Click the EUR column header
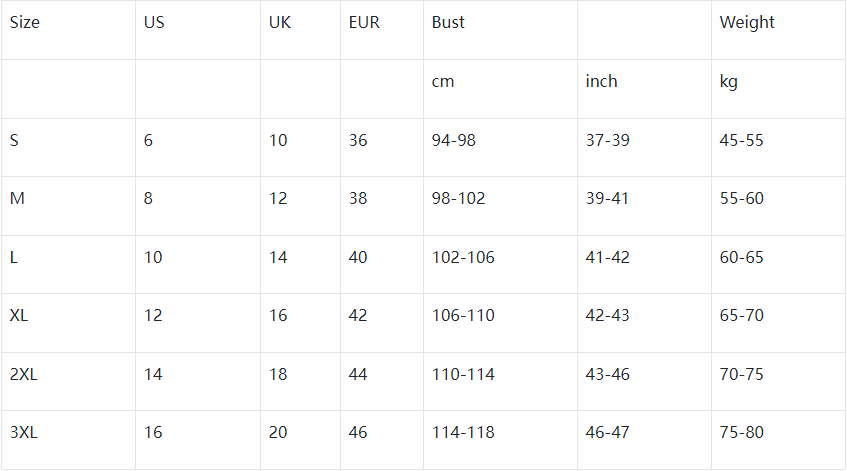This screenshot has width=847, height=471. pyautogui.click(x=364, y=23)
